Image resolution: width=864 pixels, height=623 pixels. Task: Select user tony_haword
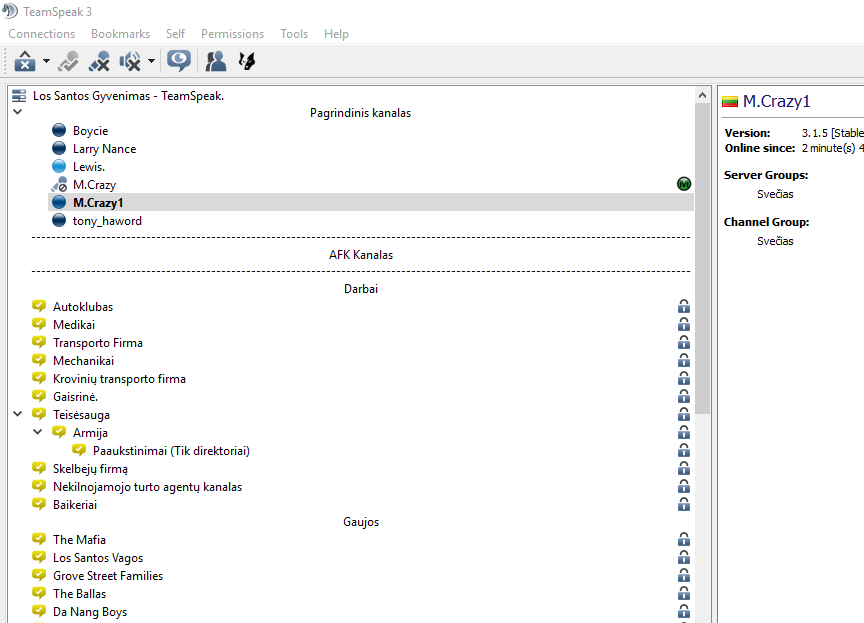click(107, 221)
